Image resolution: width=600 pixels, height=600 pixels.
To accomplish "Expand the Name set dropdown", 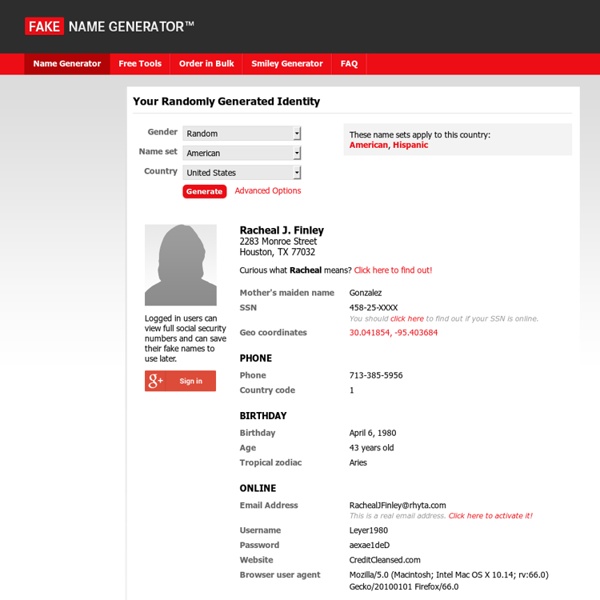I will coord(242,153).
